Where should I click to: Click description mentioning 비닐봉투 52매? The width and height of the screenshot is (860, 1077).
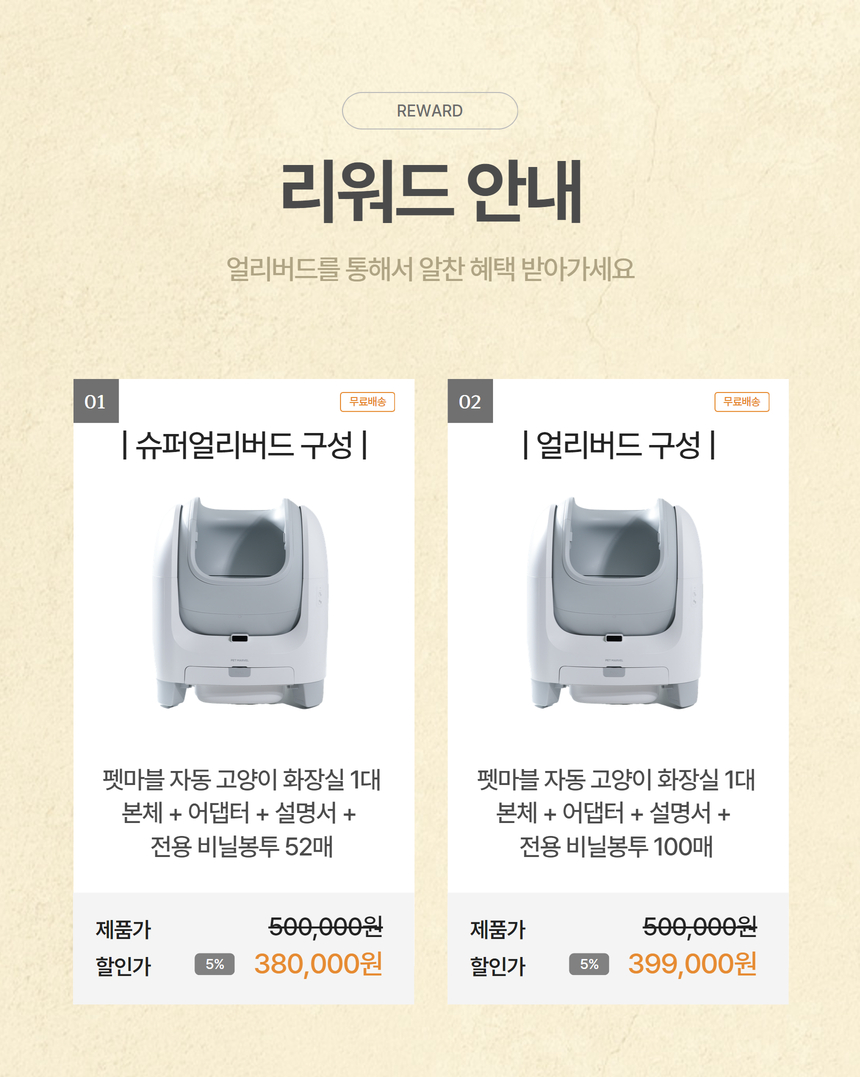241,813
